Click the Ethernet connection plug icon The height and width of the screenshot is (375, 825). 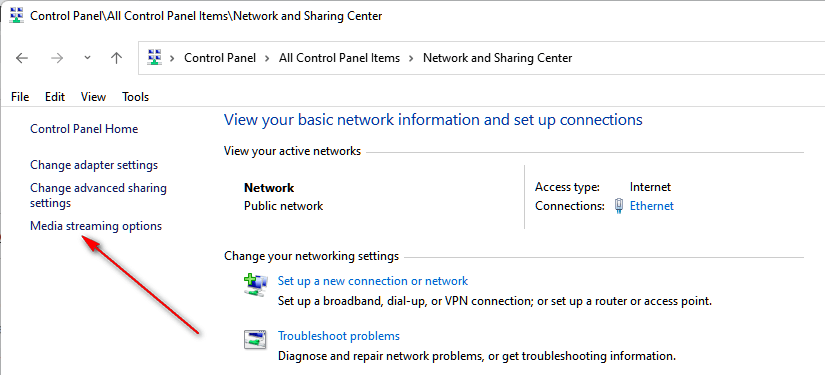pos(619,206)
